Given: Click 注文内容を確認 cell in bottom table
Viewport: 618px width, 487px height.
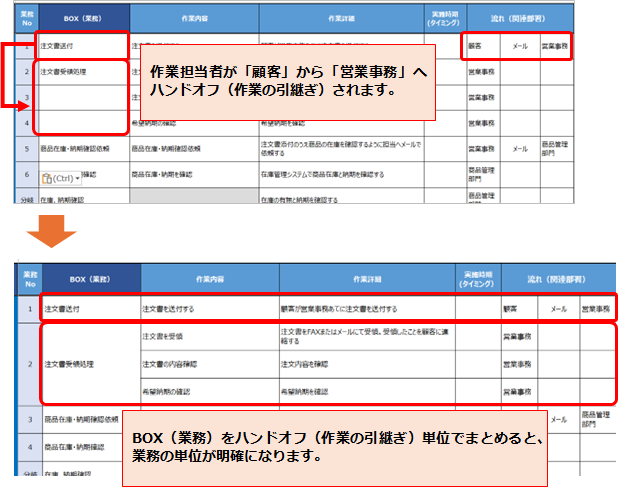Looking at the screenshot, I should [367, 364].
